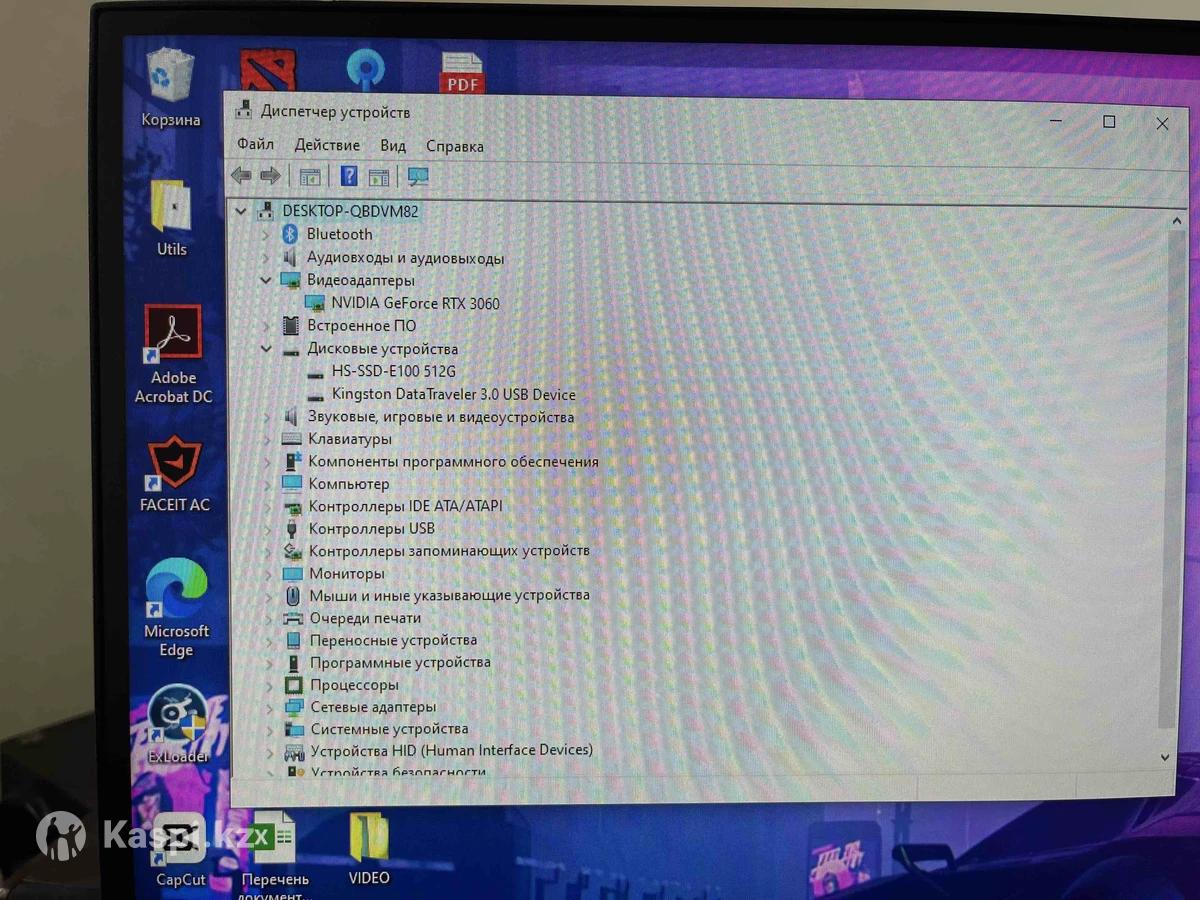This screenshot has width=1200, height=900.
Task: Select the Utils folder on desktop
Action: (x=171, y=208)
